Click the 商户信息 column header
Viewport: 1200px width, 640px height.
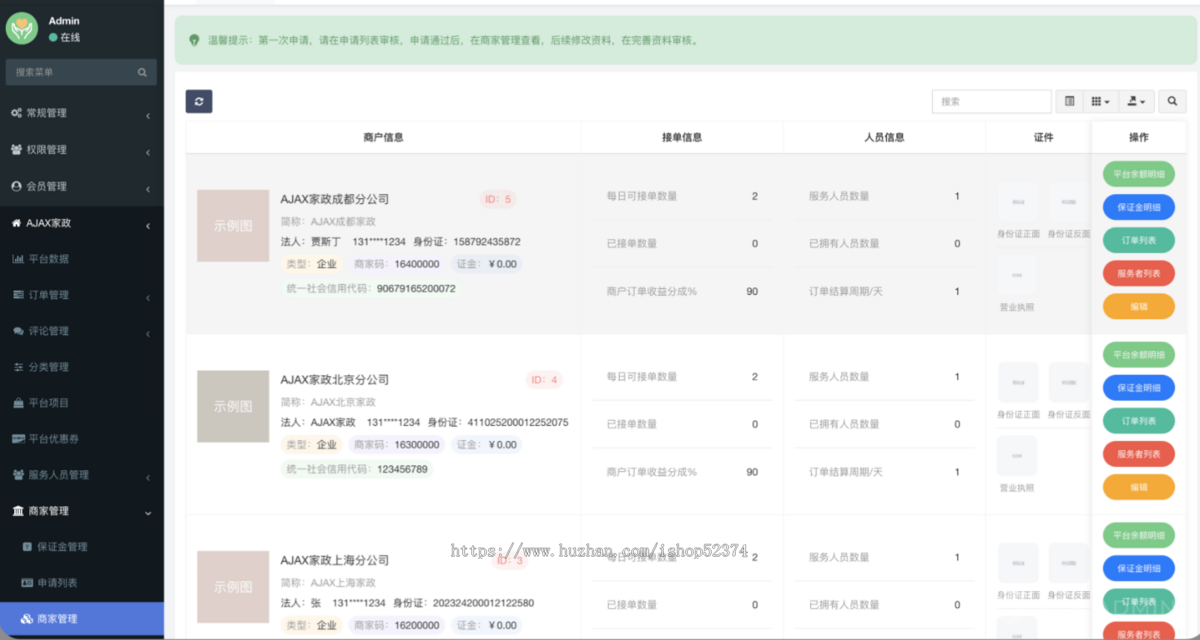click(x=383, y=137)
